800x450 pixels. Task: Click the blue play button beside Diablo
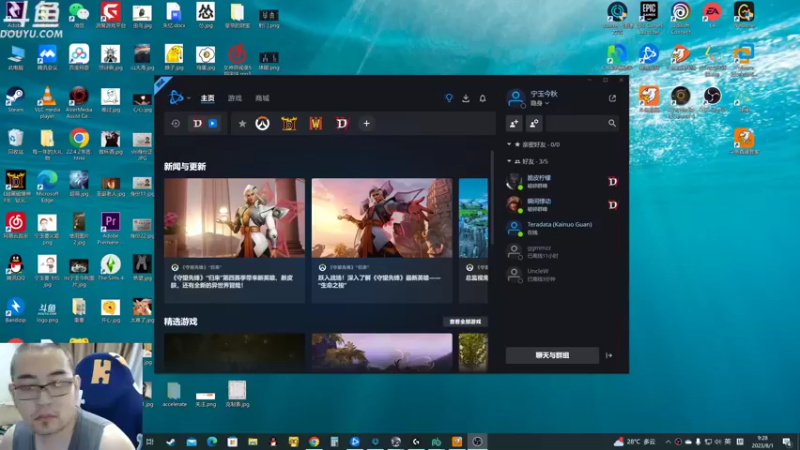[213, 123]
